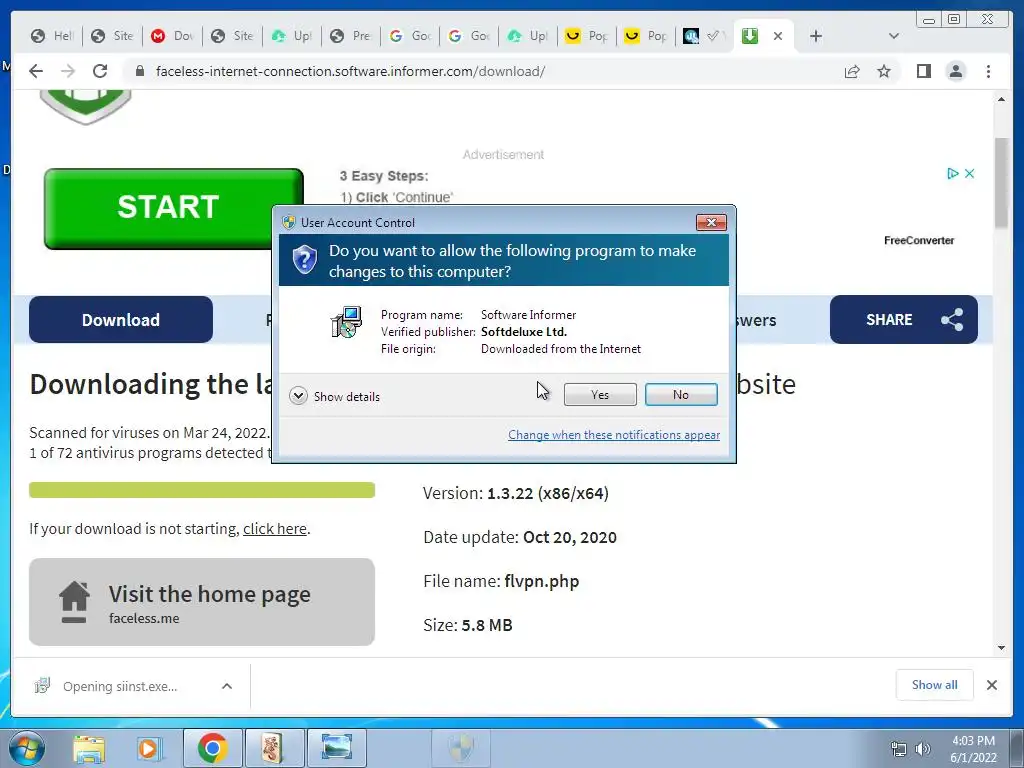Image resolution: width=1024 pixels, height=768 pixels.
Task: Switch to the first 'Pop' tab
Action: pyautogui.click(x=587, y=36)
